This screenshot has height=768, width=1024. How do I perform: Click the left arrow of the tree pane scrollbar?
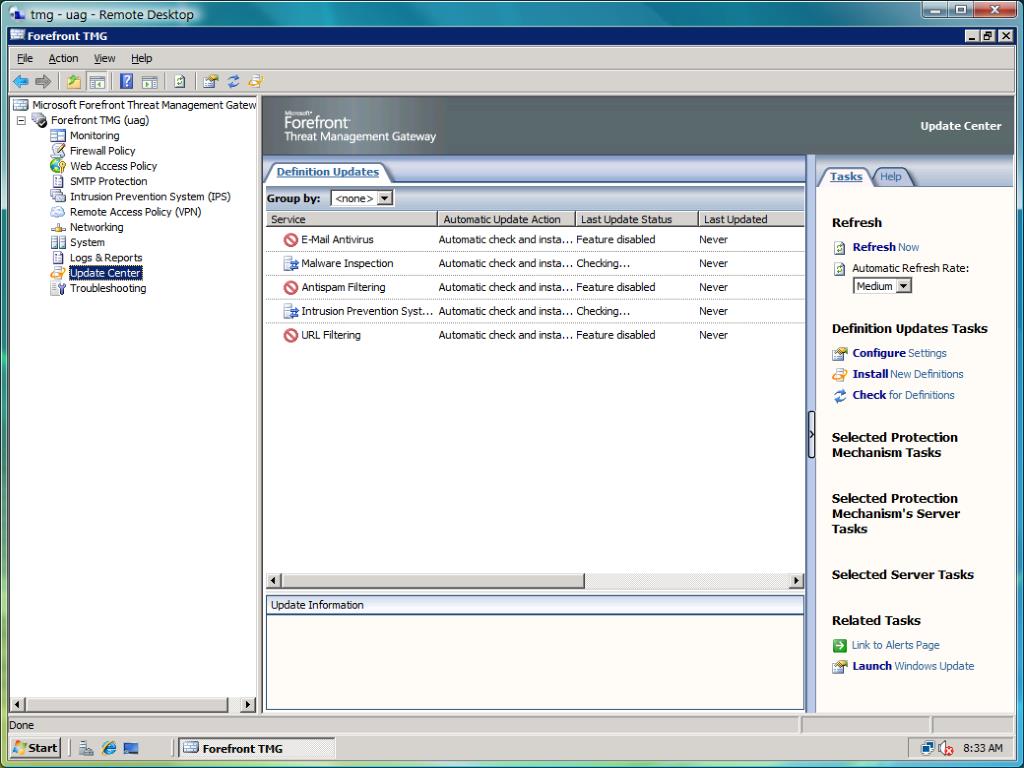(x=19, y=704)
